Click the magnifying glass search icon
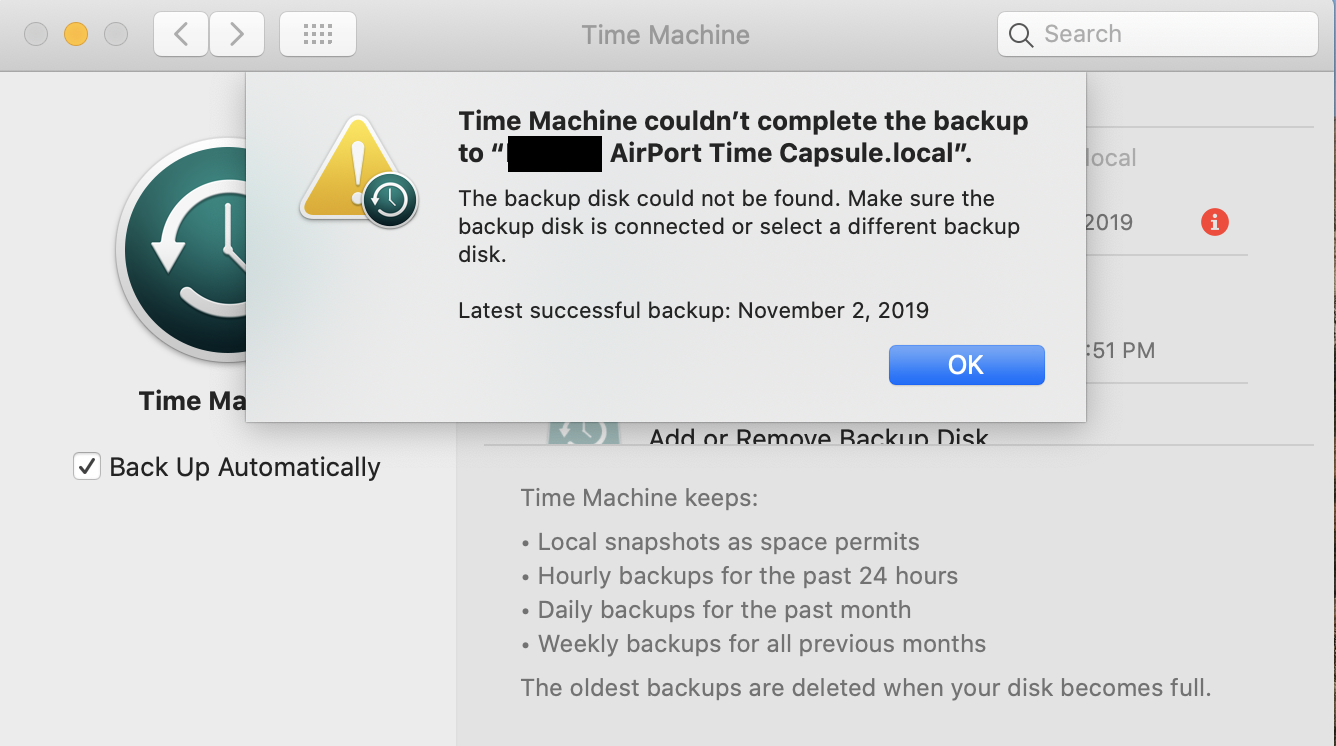 [1020, 34]
